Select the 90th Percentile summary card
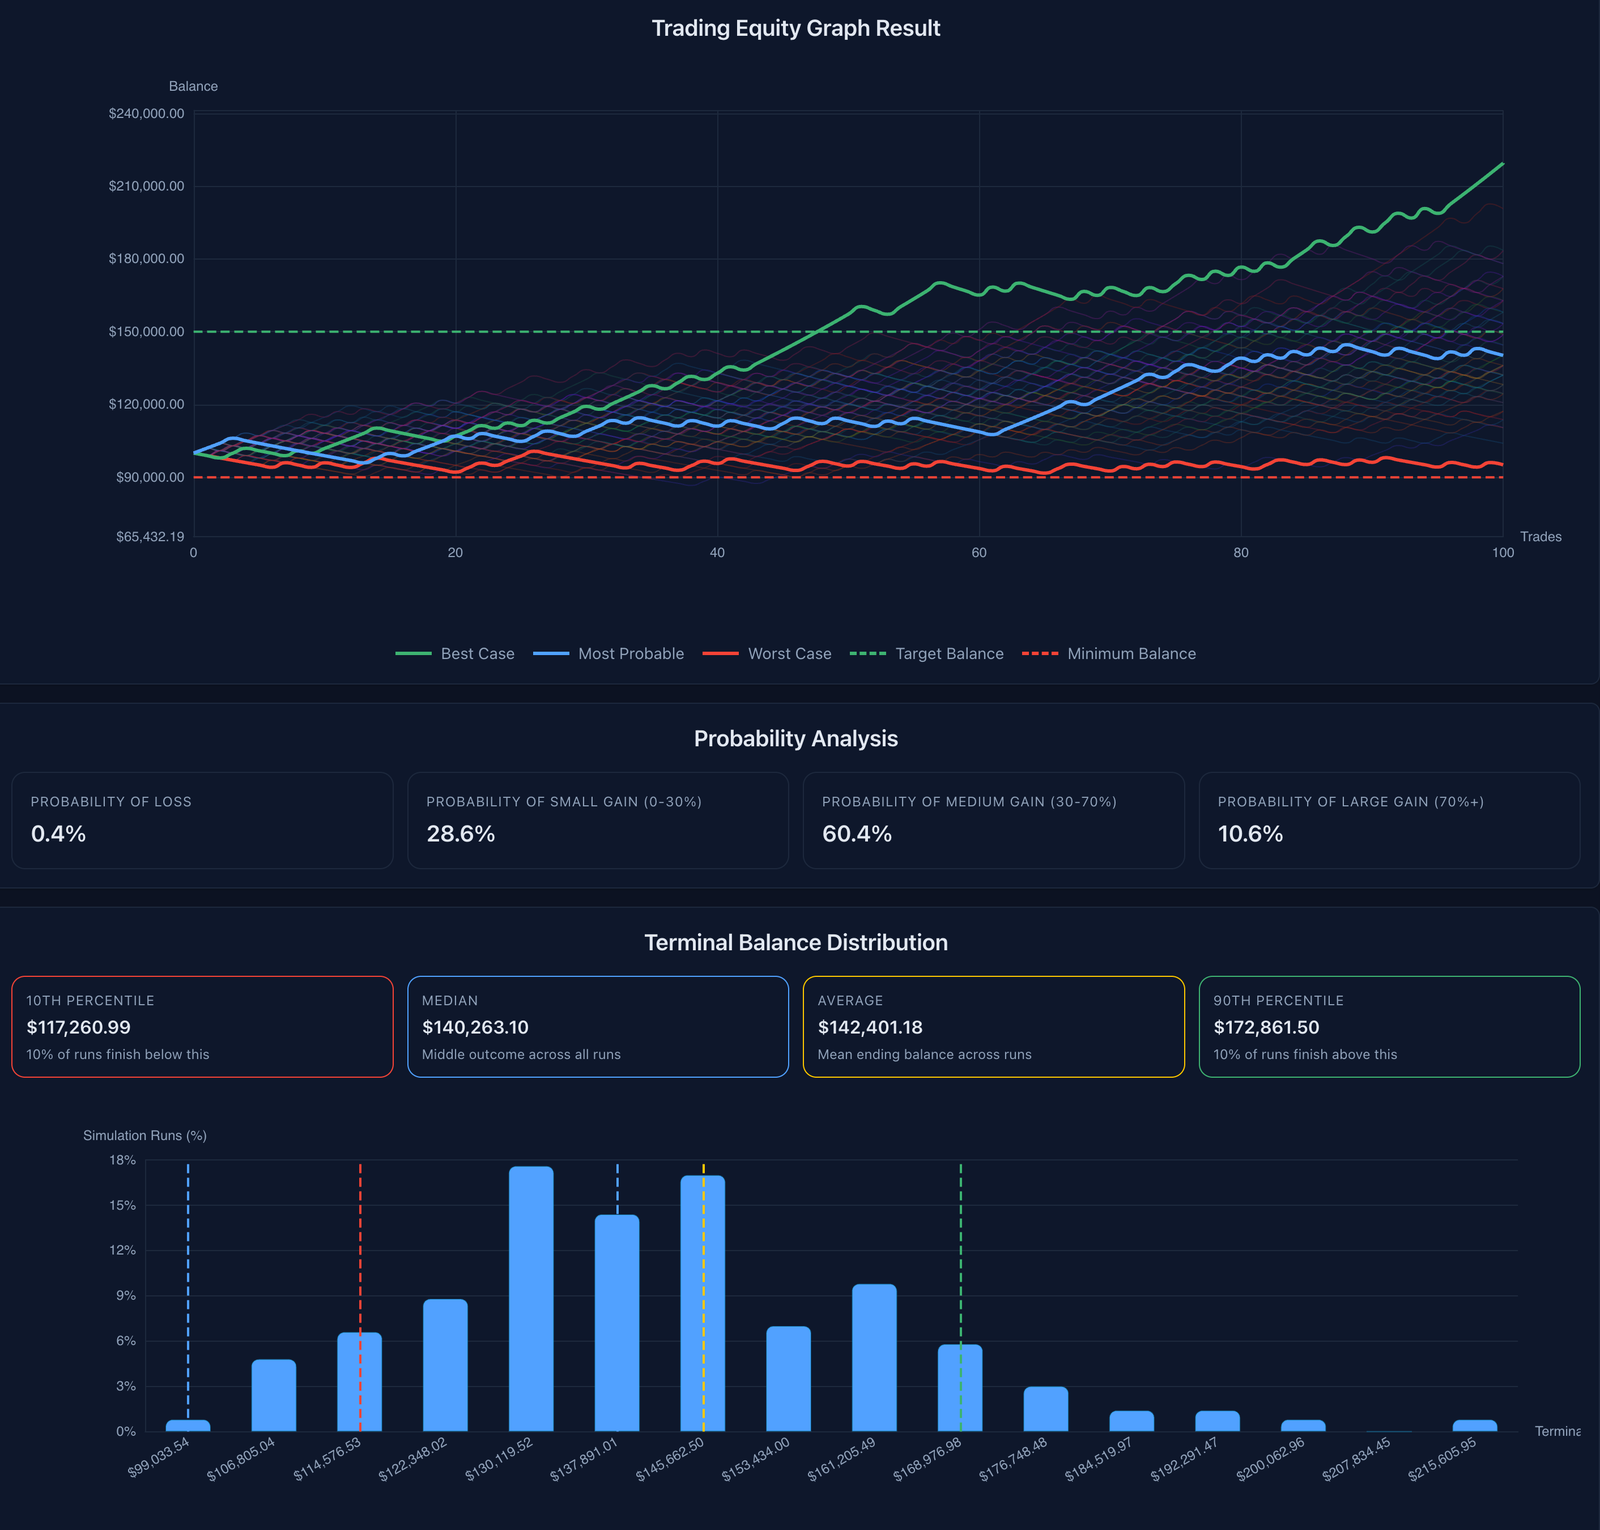This screenshot has width=1600, height=1530. click(x=1389, y=1027)
